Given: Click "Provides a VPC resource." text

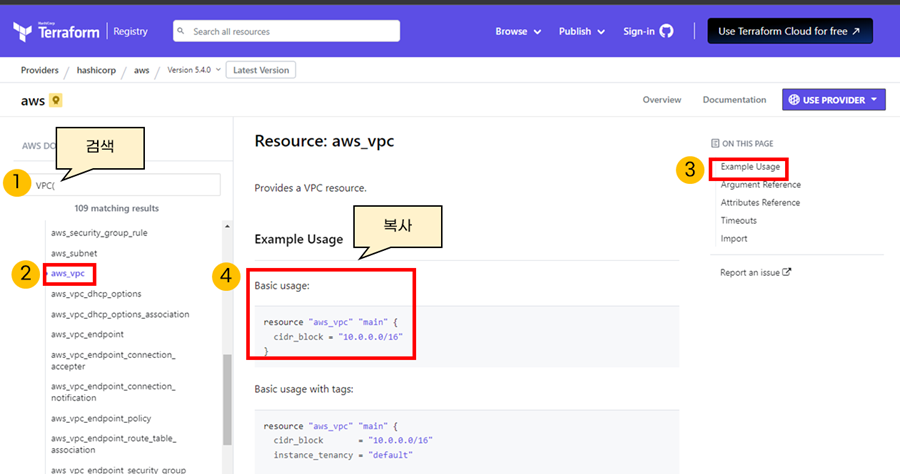Looking at the screenshot, I should [x=311, y=188].
